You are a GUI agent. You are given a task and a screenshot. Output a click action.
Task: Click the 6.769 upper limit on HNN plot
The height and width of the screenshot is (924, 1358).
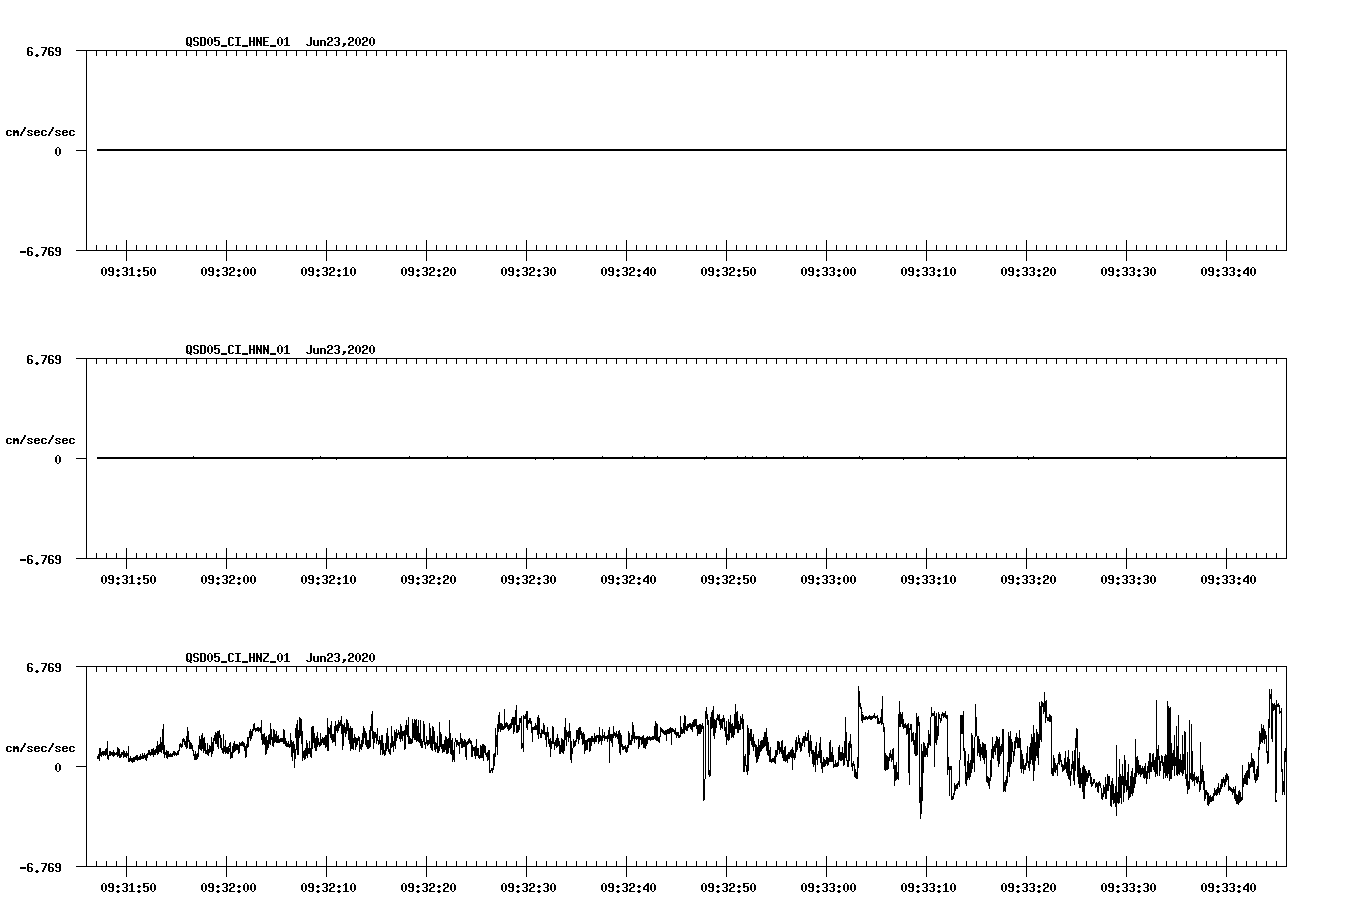coord(43,359)
